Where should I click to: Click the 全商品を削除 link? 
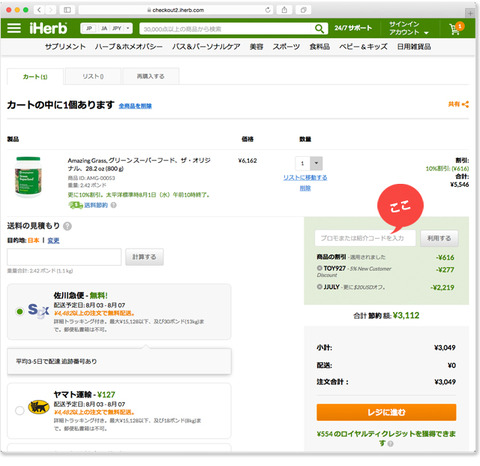135,106
